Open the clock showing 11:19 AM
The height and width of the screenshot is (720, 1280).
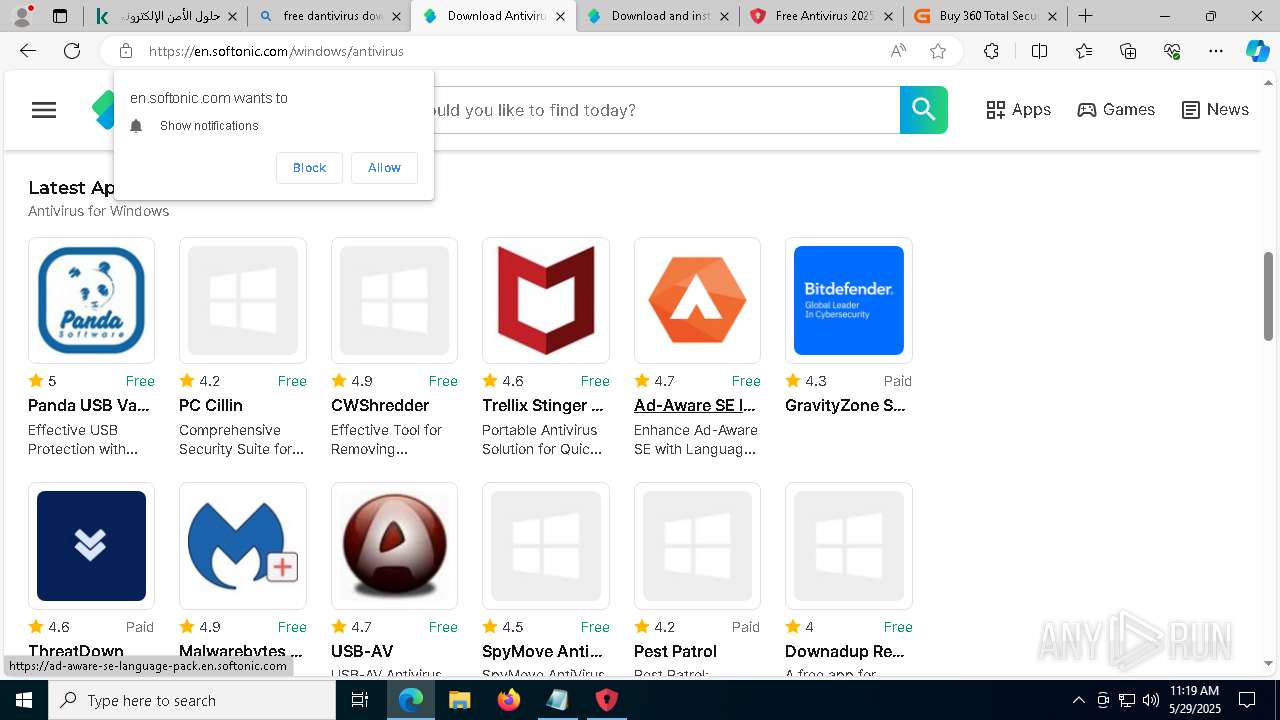pyautogui.click(x=1194, y=699)
